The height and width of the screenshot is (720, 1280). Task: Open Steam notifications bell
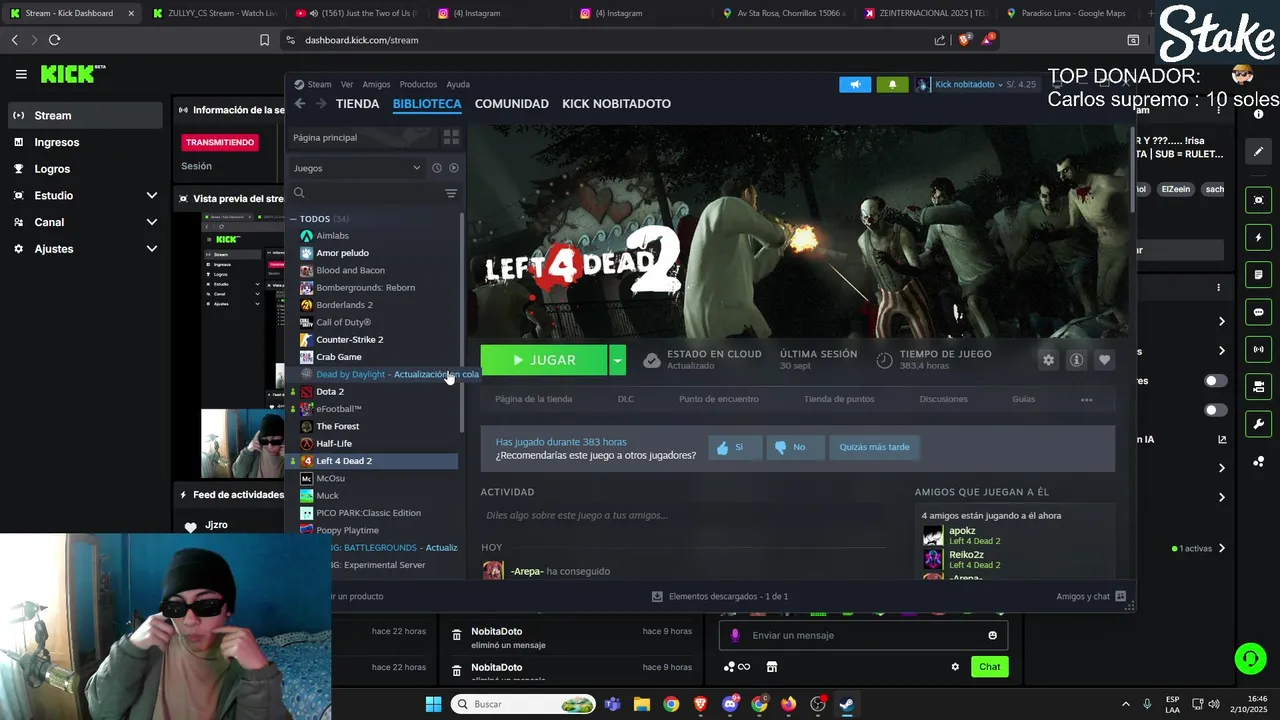[x=892, y=85]
